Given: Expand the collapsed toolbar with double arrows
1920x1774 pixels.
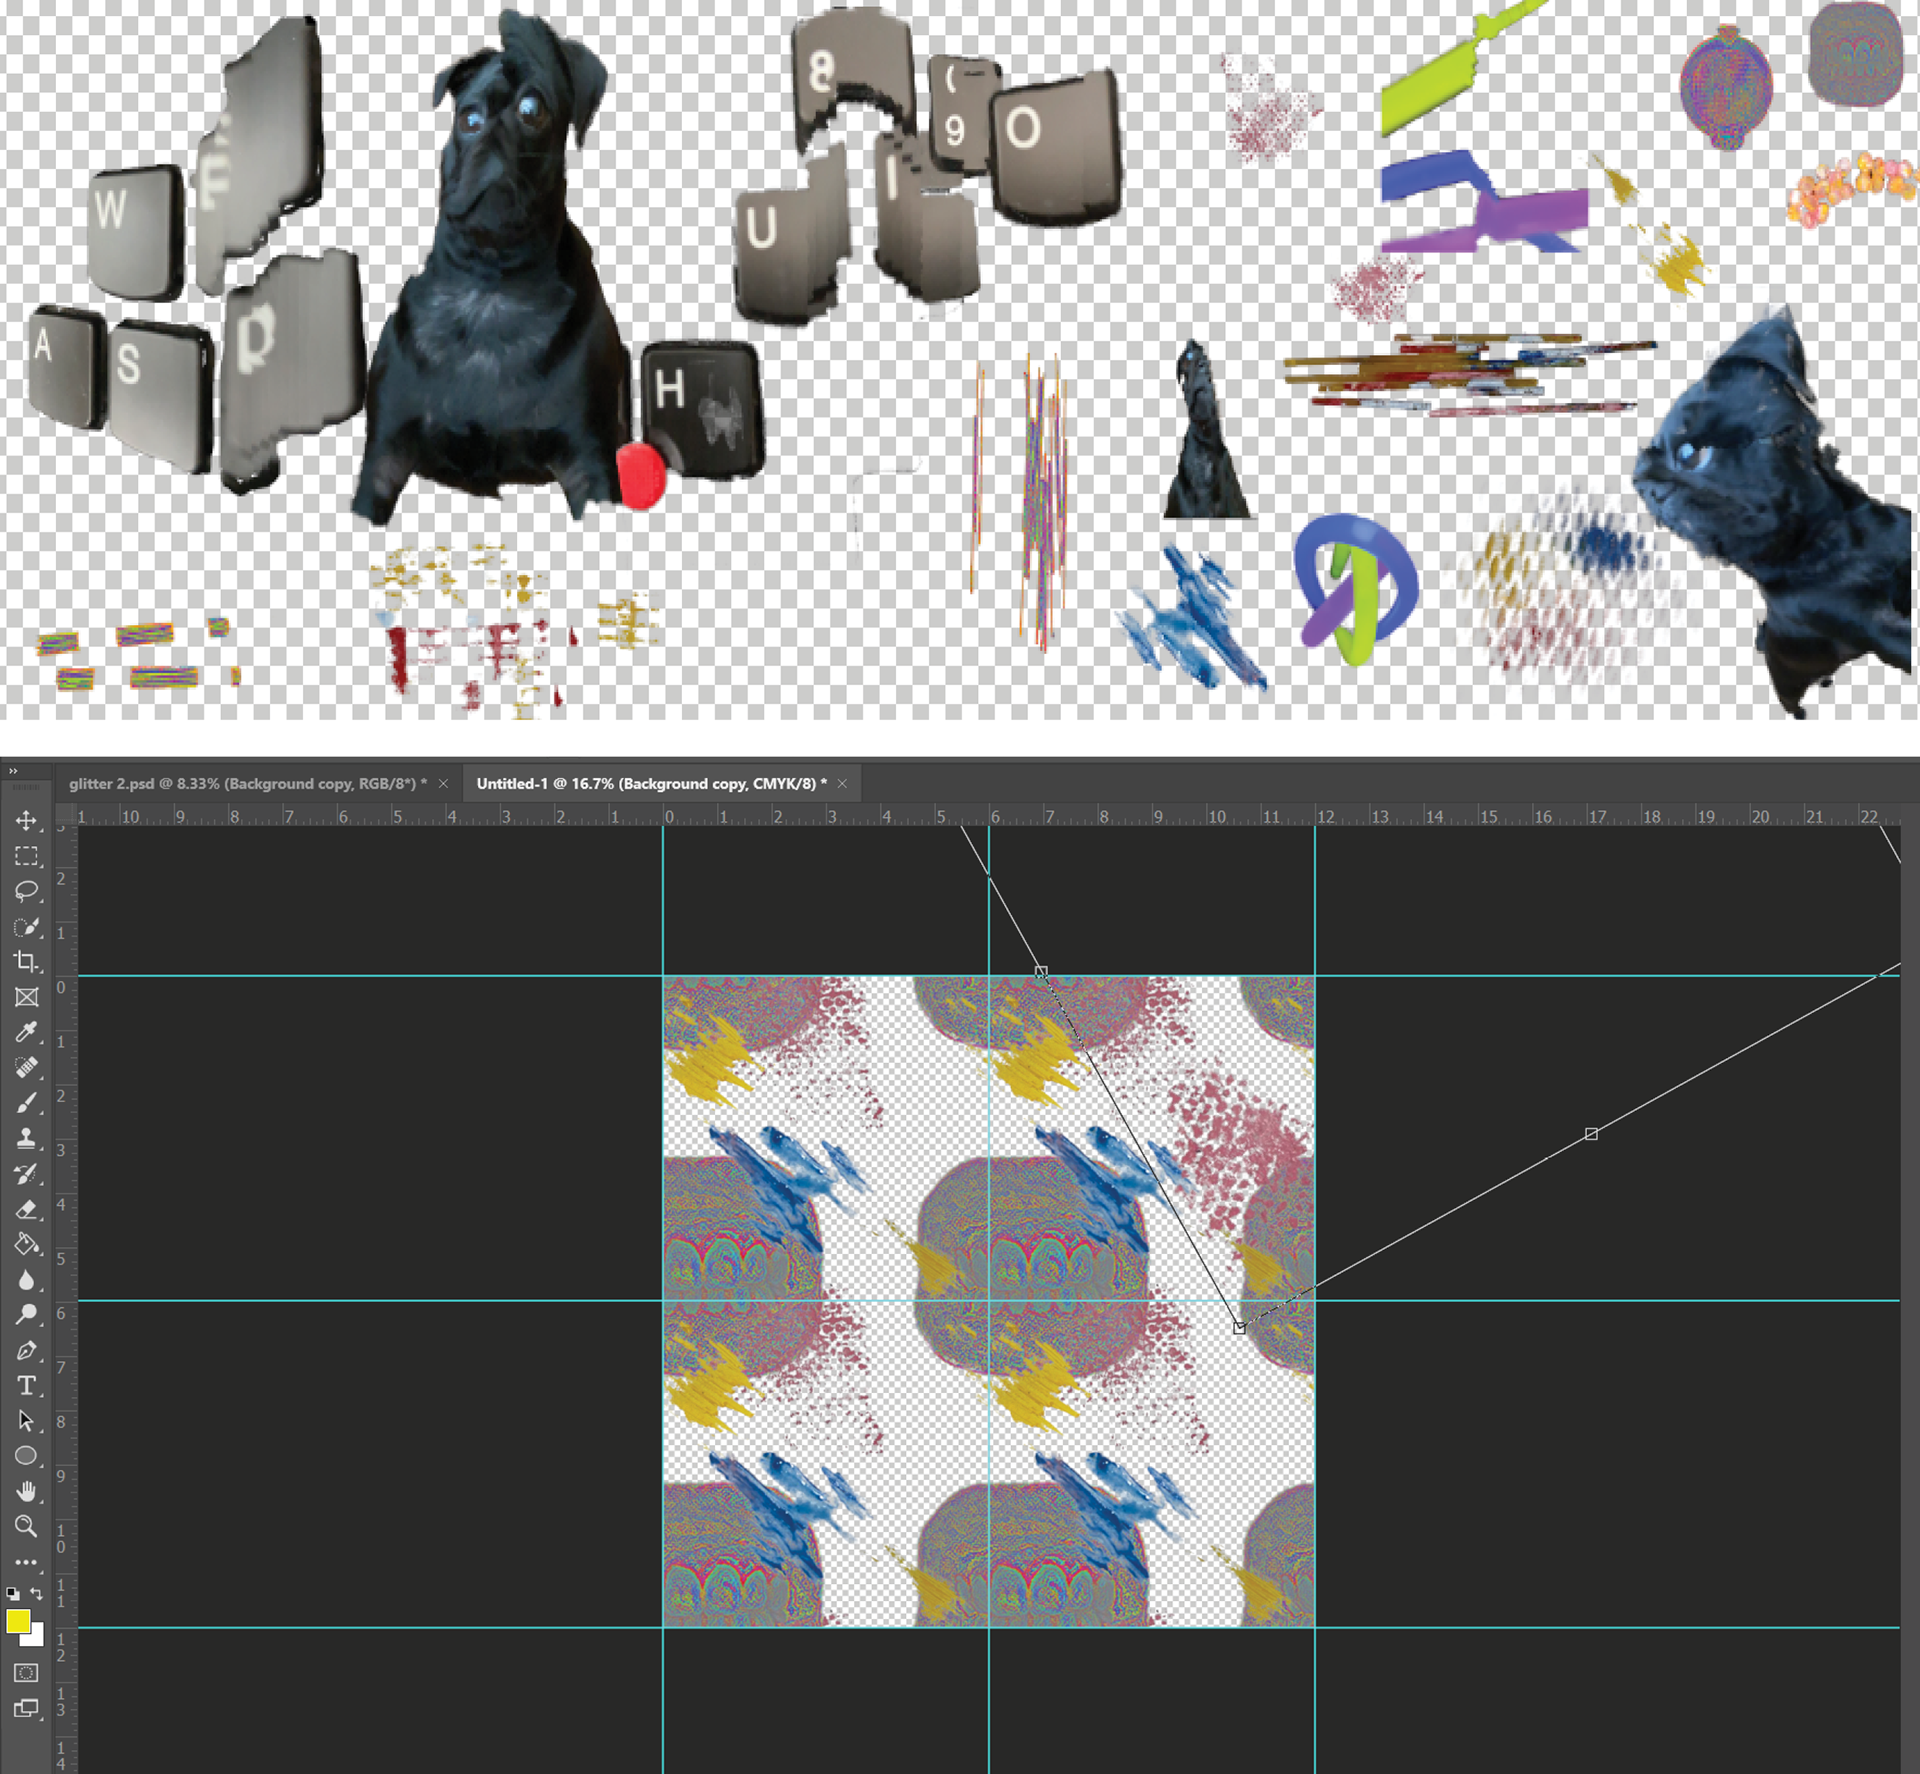Looking at the screenshot, I should 13,771.
